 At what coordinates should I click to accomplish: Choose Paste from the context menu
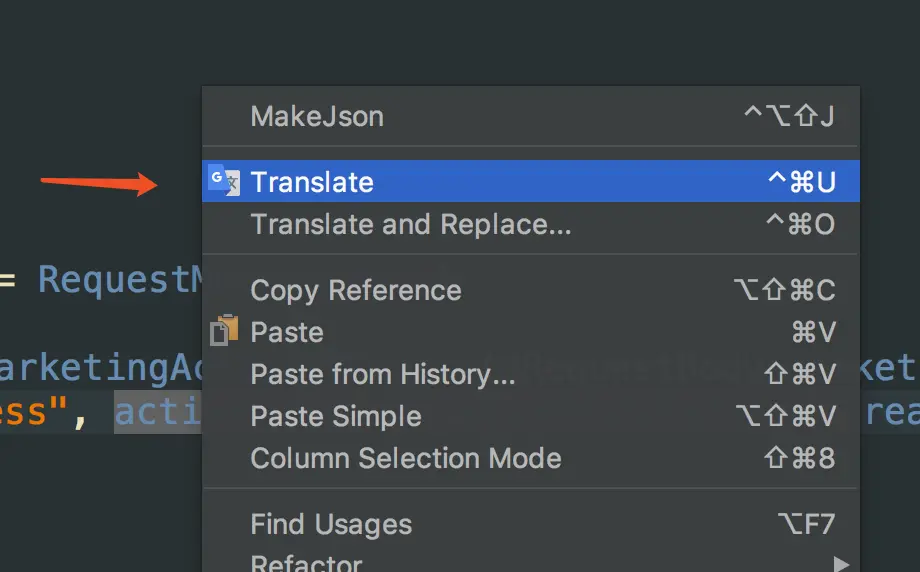pos(287,332)
